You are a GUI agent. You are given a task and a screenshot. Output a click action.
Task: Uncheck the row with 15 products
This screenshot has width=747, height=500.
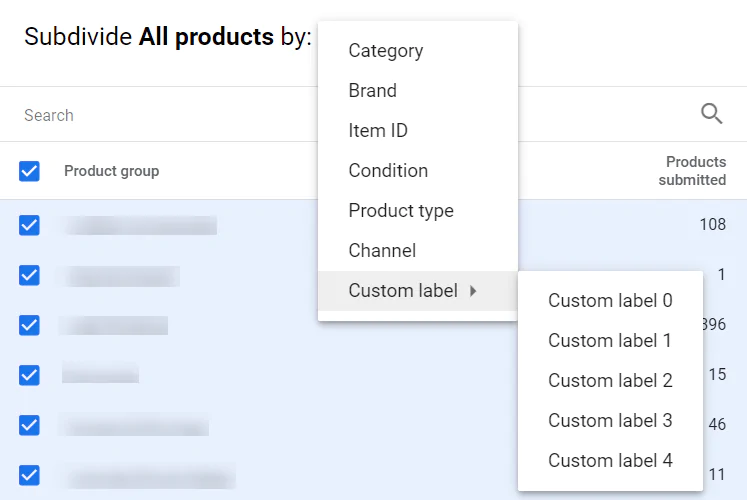[30, 375]
